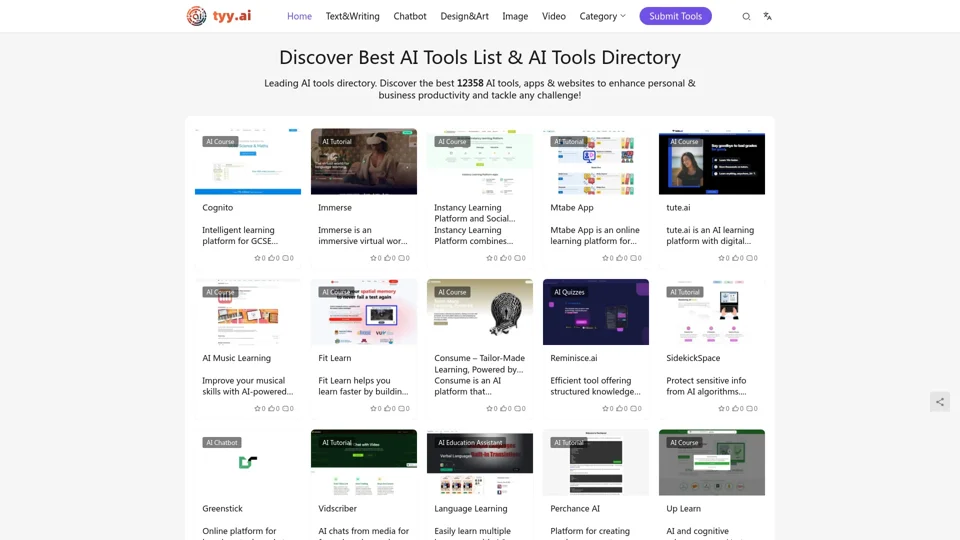
Task: Star the Immerse card
Action: tap(375, 258)
